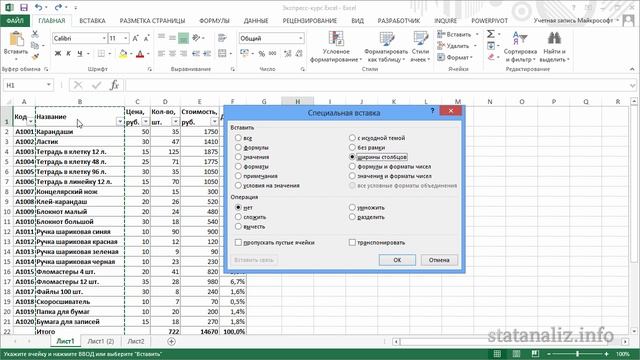Open the ДАННЫЕ ribbon tab
This screenshot has height=360, width=640.
click(x=256, y=20)
